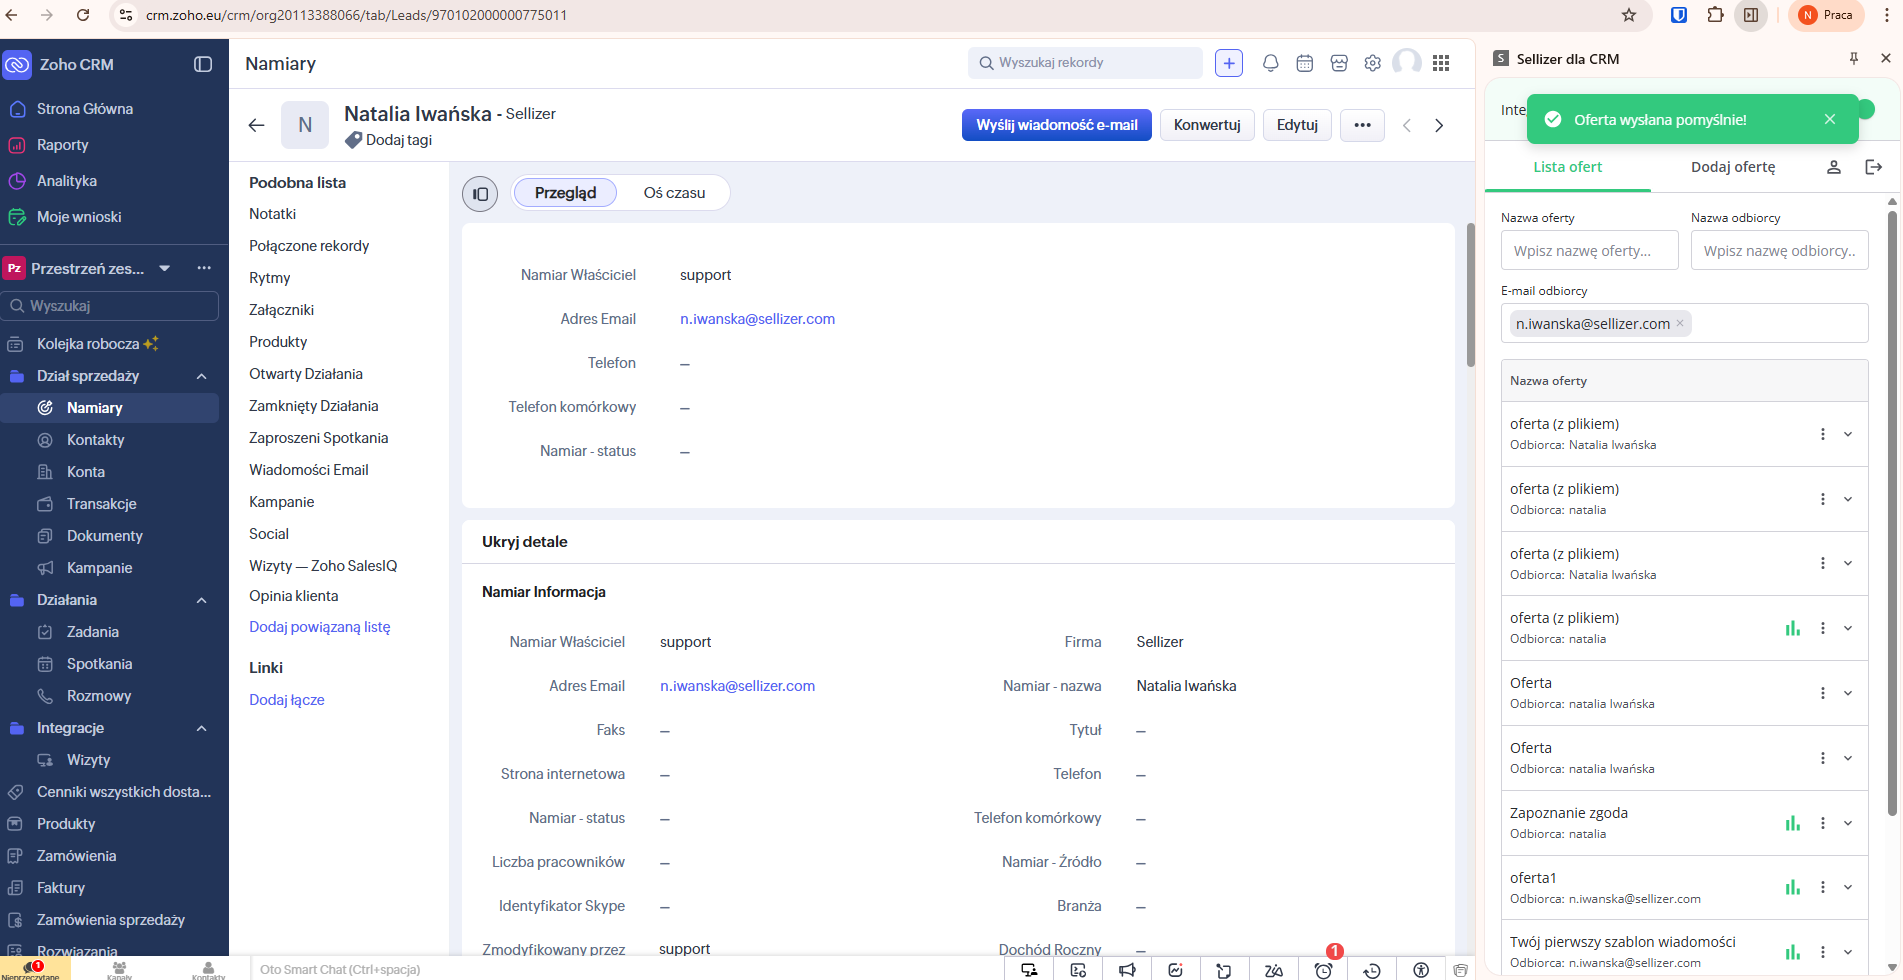Open the Przestrzeń zespołu dropdown
1903x980 pixels.
pos(165,268)
